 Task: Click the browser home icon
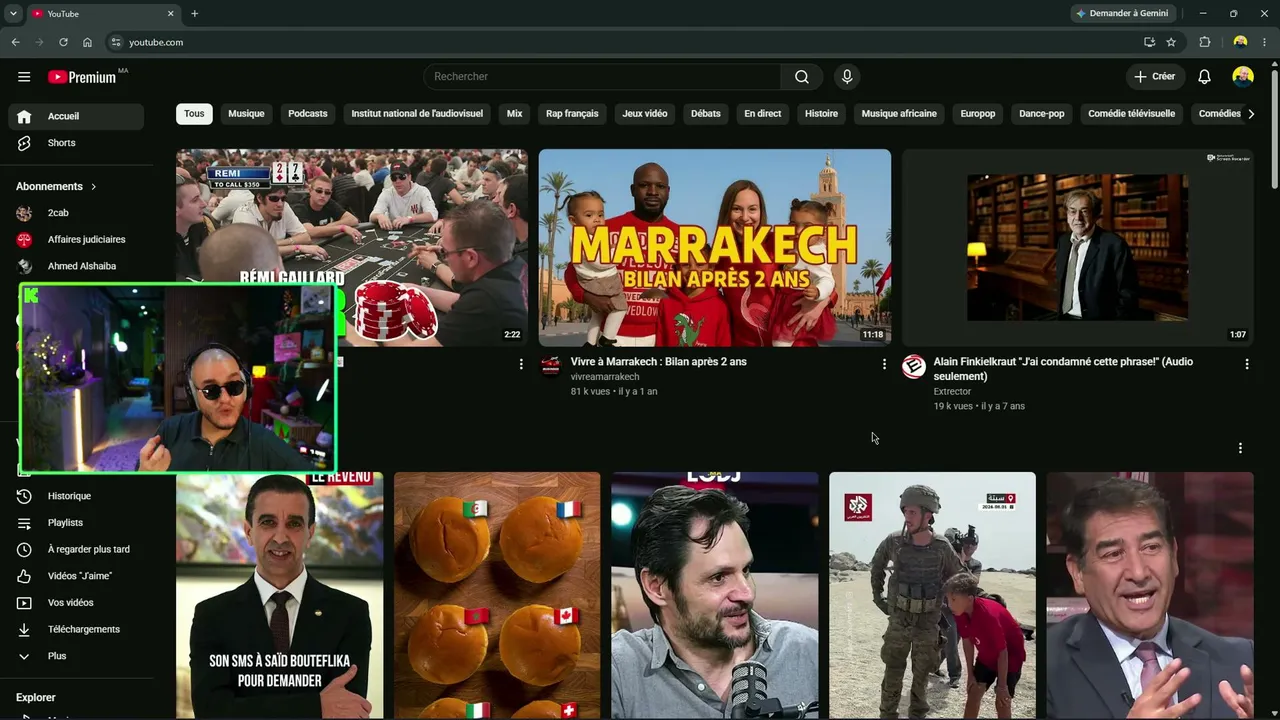tap(87, 42)
